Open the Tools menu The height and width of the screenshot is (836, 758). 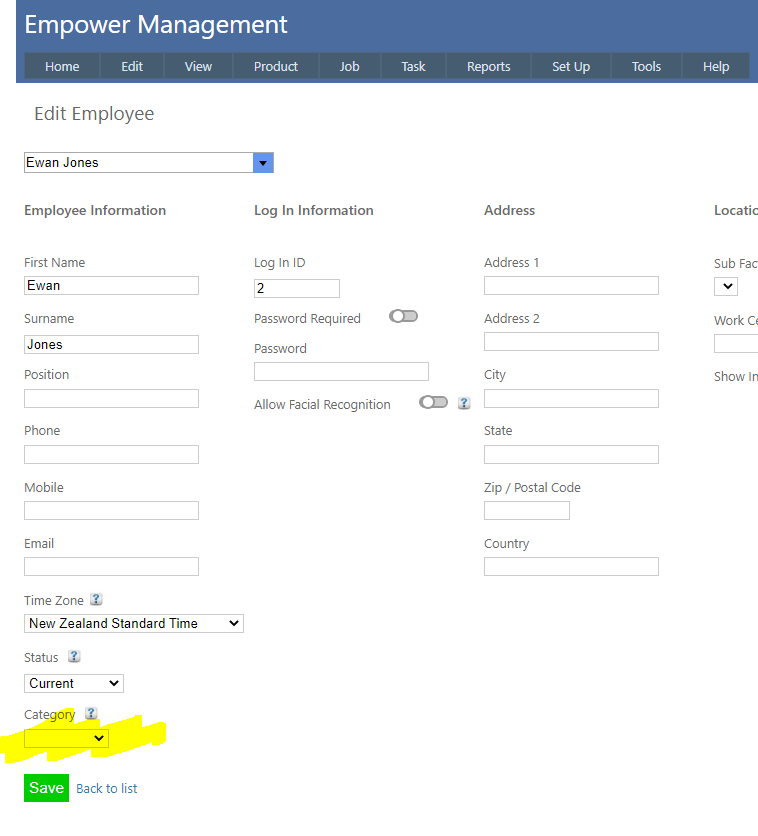click(646, 67)
